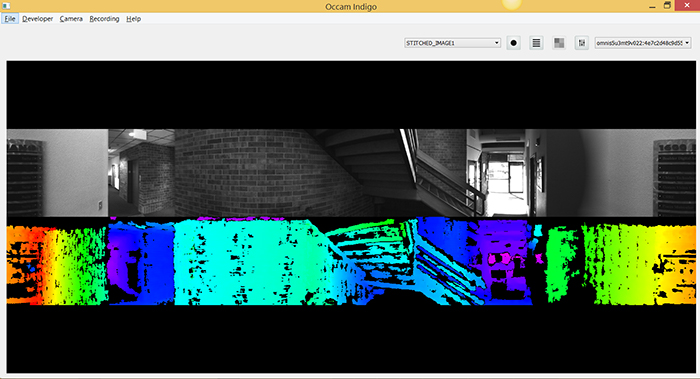The width and height of the screenshot is (700, 379).
Task: Expand the omni5u3mt9v022 device dropdown
Action: (x=643, y=43)
